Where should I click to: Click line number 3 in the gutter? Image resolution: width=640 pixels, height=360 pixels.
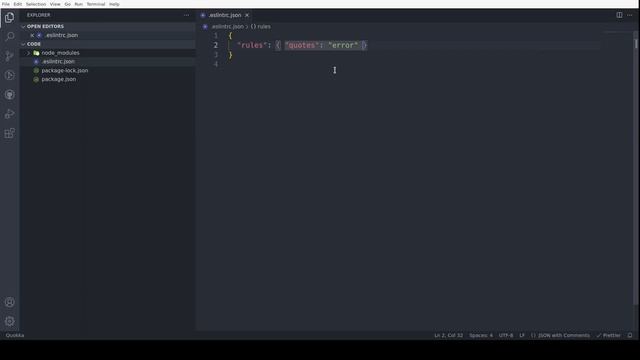pos(216,55)
